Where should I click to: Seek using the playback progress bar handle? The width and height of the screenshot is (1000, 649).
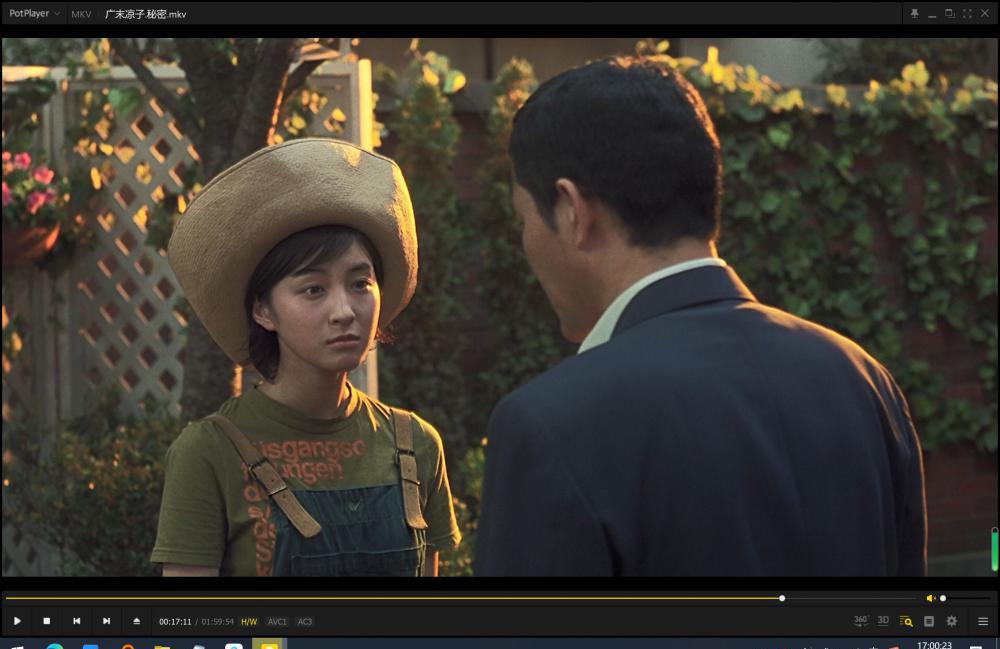point(782,598)
